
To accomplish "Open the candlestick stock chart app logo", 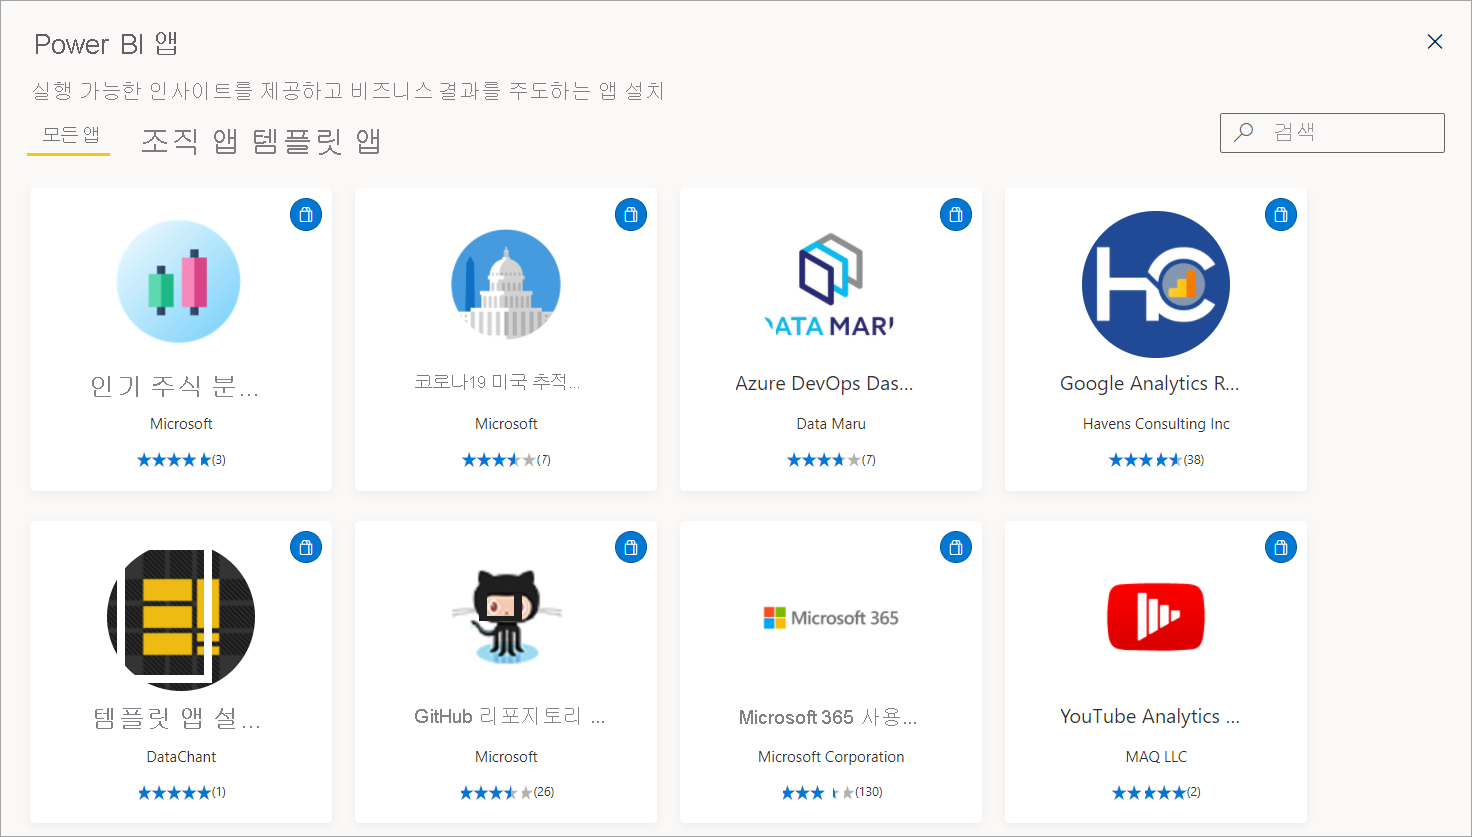I will point(179,282).
